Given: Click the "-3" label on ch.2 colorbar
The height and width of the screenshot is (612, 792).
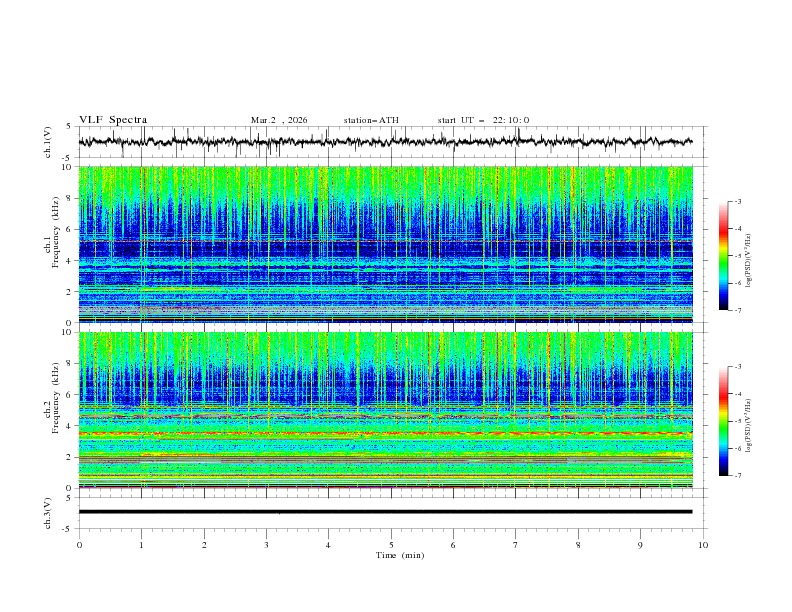Looking at the screenshot, I should click(738, 367).
